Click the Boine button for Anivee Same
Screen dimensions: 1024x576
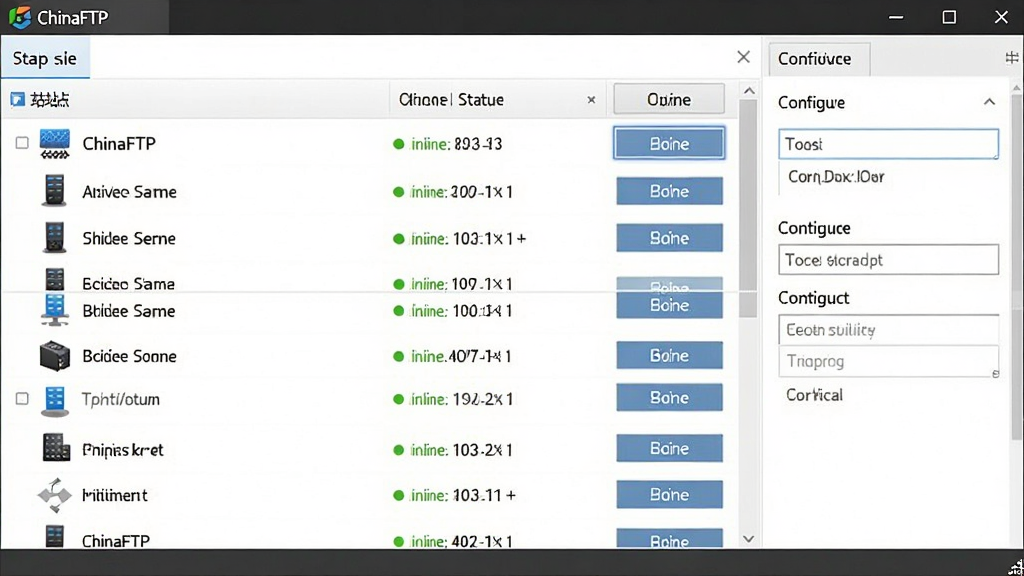coord(669,191)
